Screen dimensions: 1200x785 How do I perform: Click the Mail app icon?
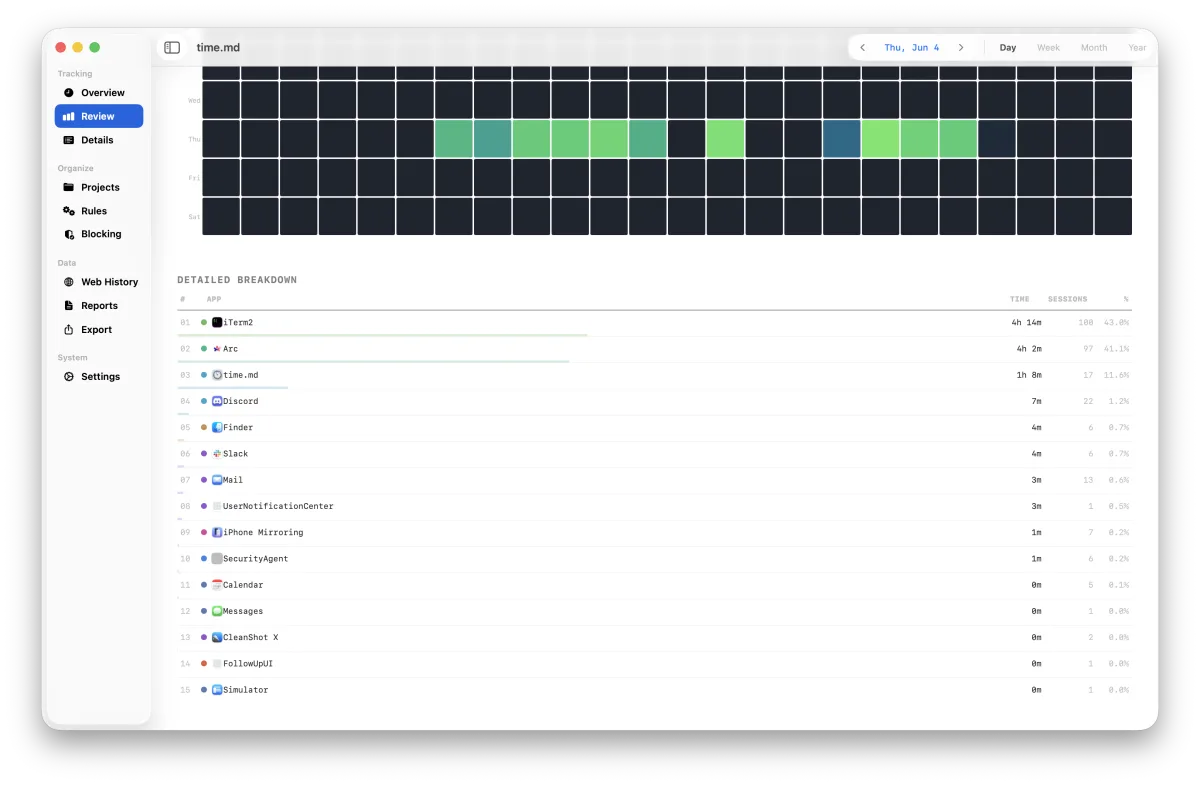point(217,480)
